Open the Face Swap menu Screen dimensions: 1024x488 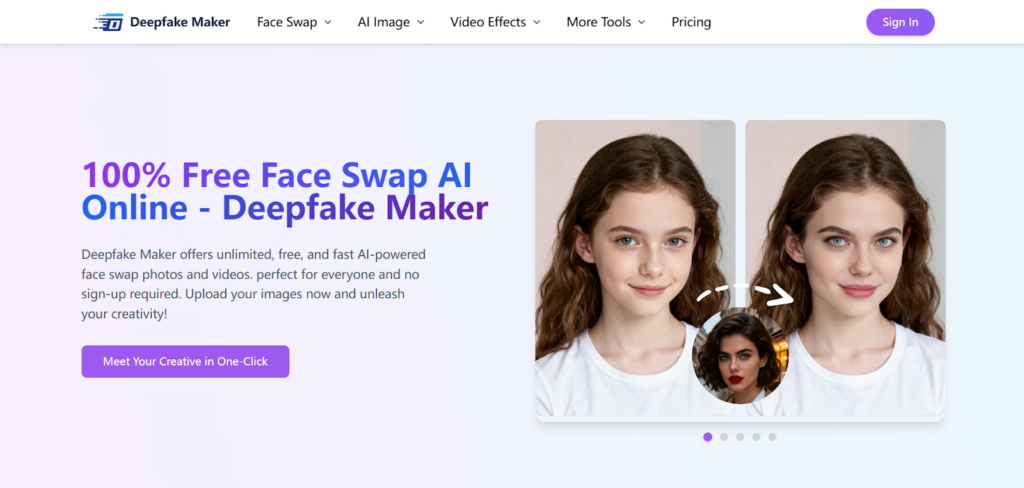click(293, 22)
